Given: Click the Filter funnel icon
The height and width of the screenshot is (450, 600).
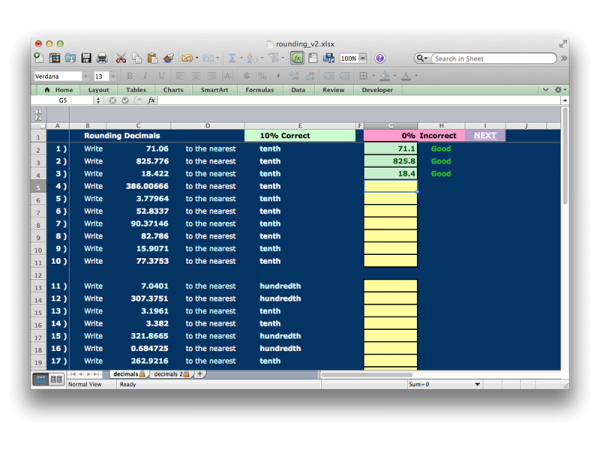Looking at the screenshot, I should tap(273, 58).
